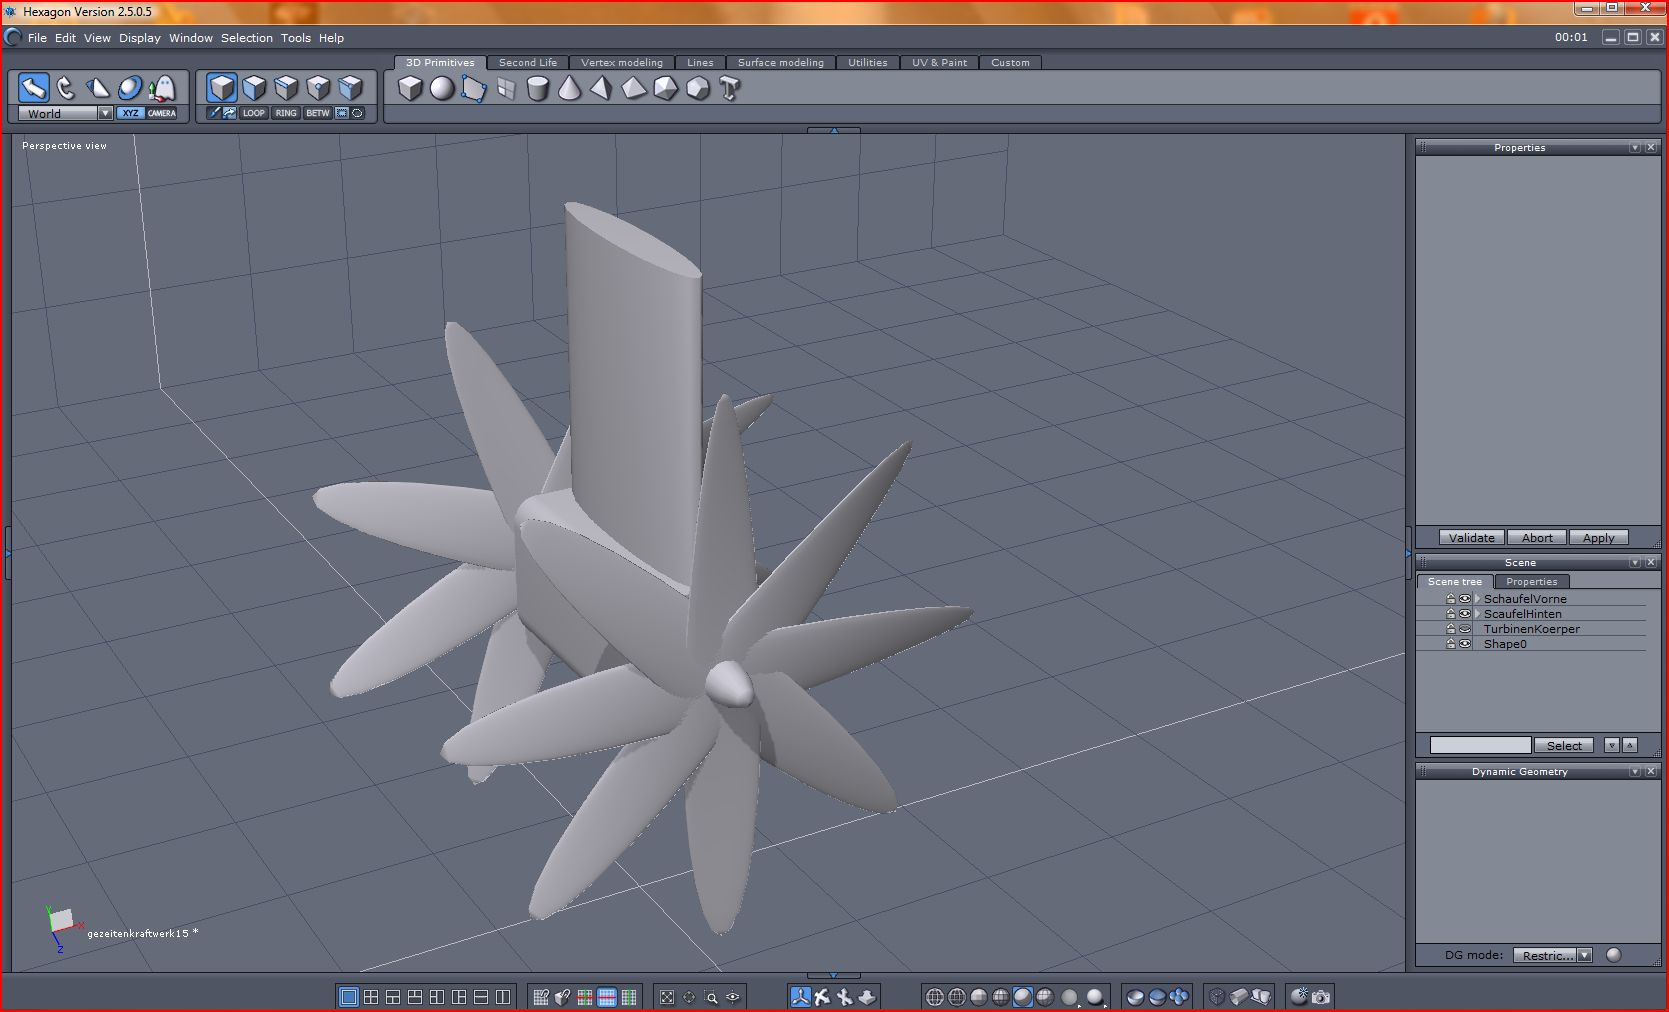Show the TurbinenKoerper object
Screen dimensions: 1669x1012
click(x=1465, y=629)
